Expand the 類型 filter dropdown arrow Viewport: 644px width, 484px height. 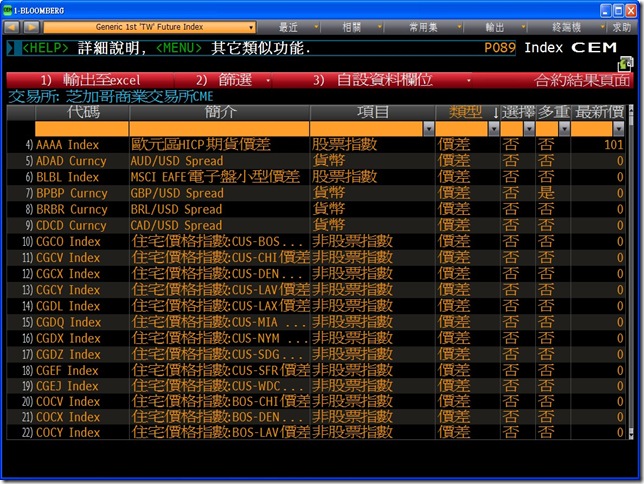494,129
